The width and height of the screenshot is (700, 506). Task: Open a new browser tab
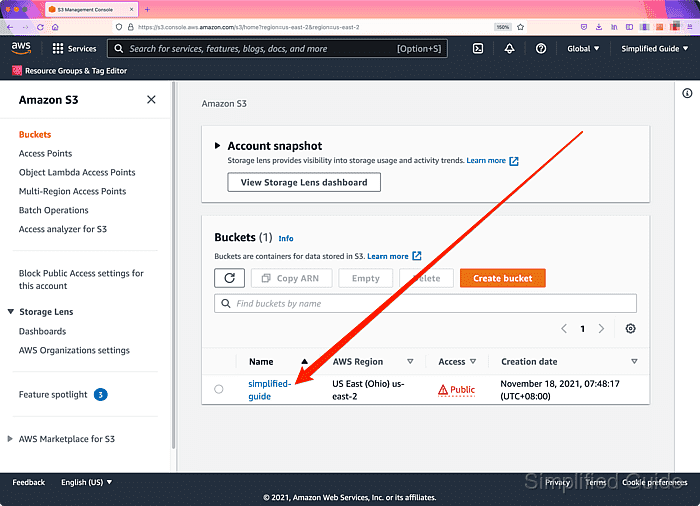[147, 9]
